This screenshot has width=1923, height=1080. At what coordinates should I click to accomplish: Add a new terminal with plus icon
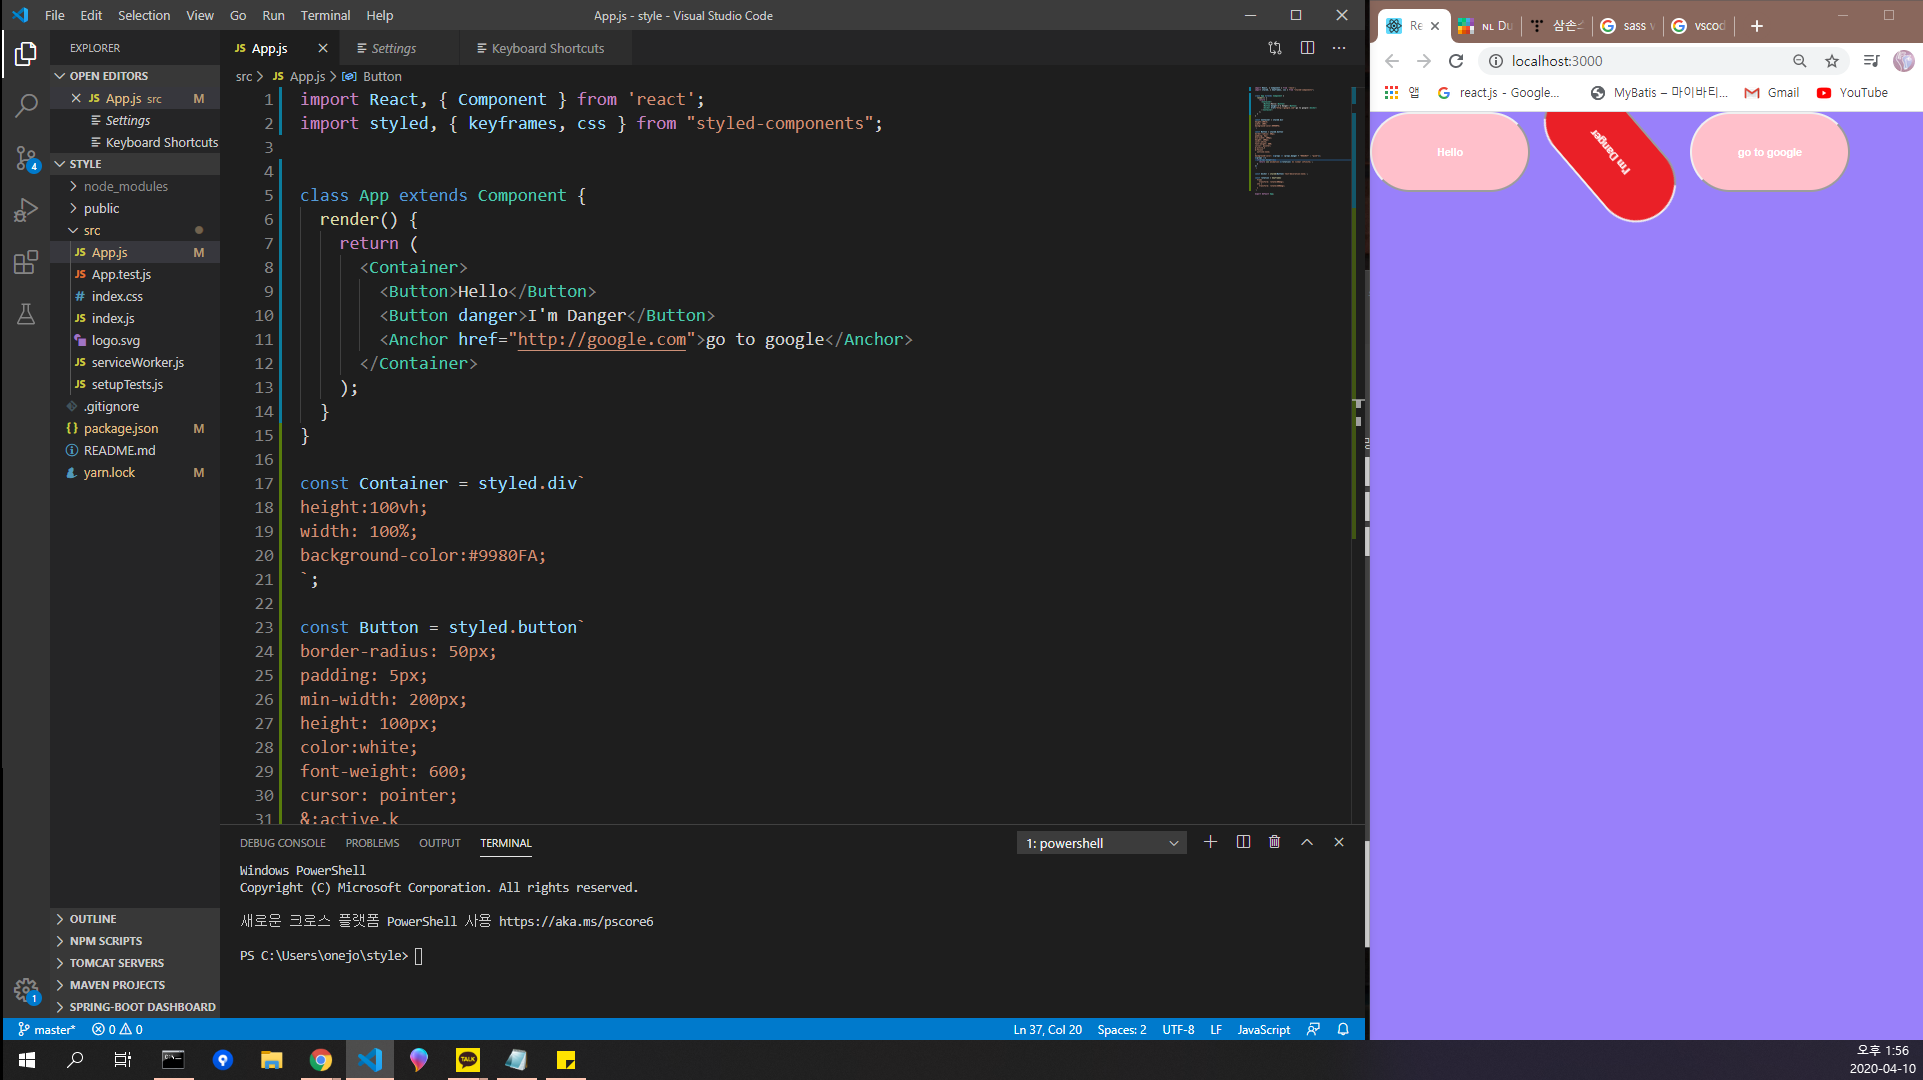1210,842
